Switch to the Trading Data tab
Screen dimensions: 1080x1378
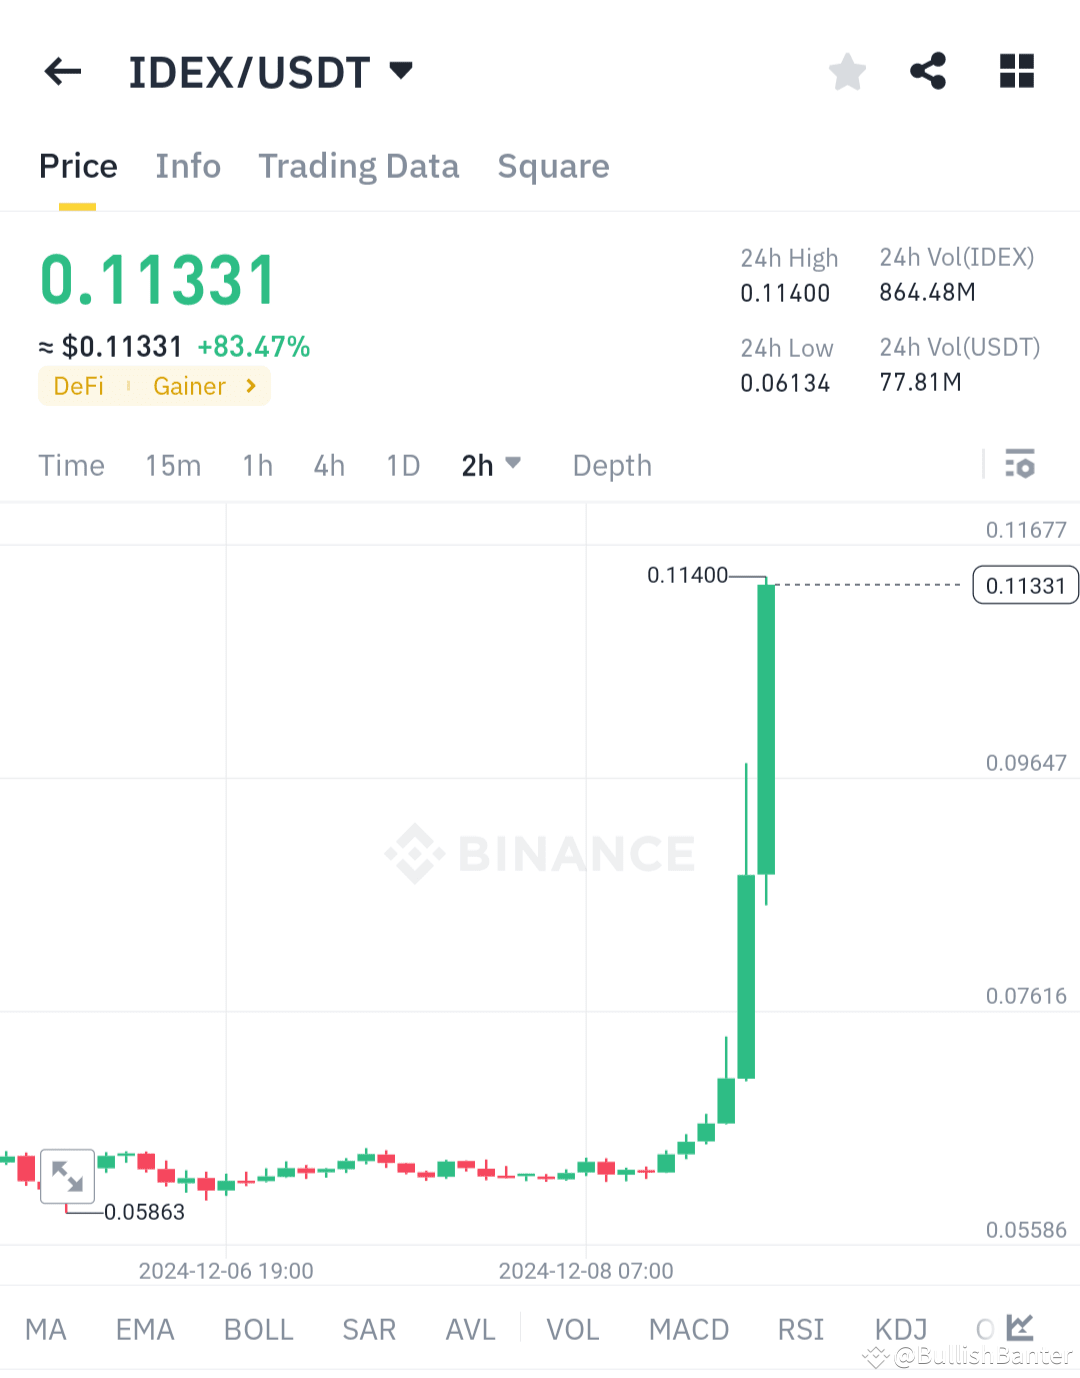[359, 166]
